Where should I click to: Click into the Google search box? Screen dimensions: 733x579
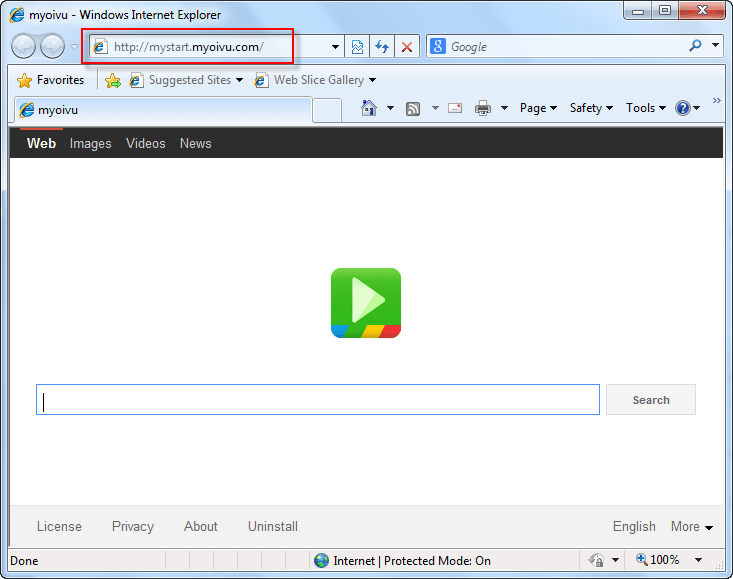click(x=566, y=47)
